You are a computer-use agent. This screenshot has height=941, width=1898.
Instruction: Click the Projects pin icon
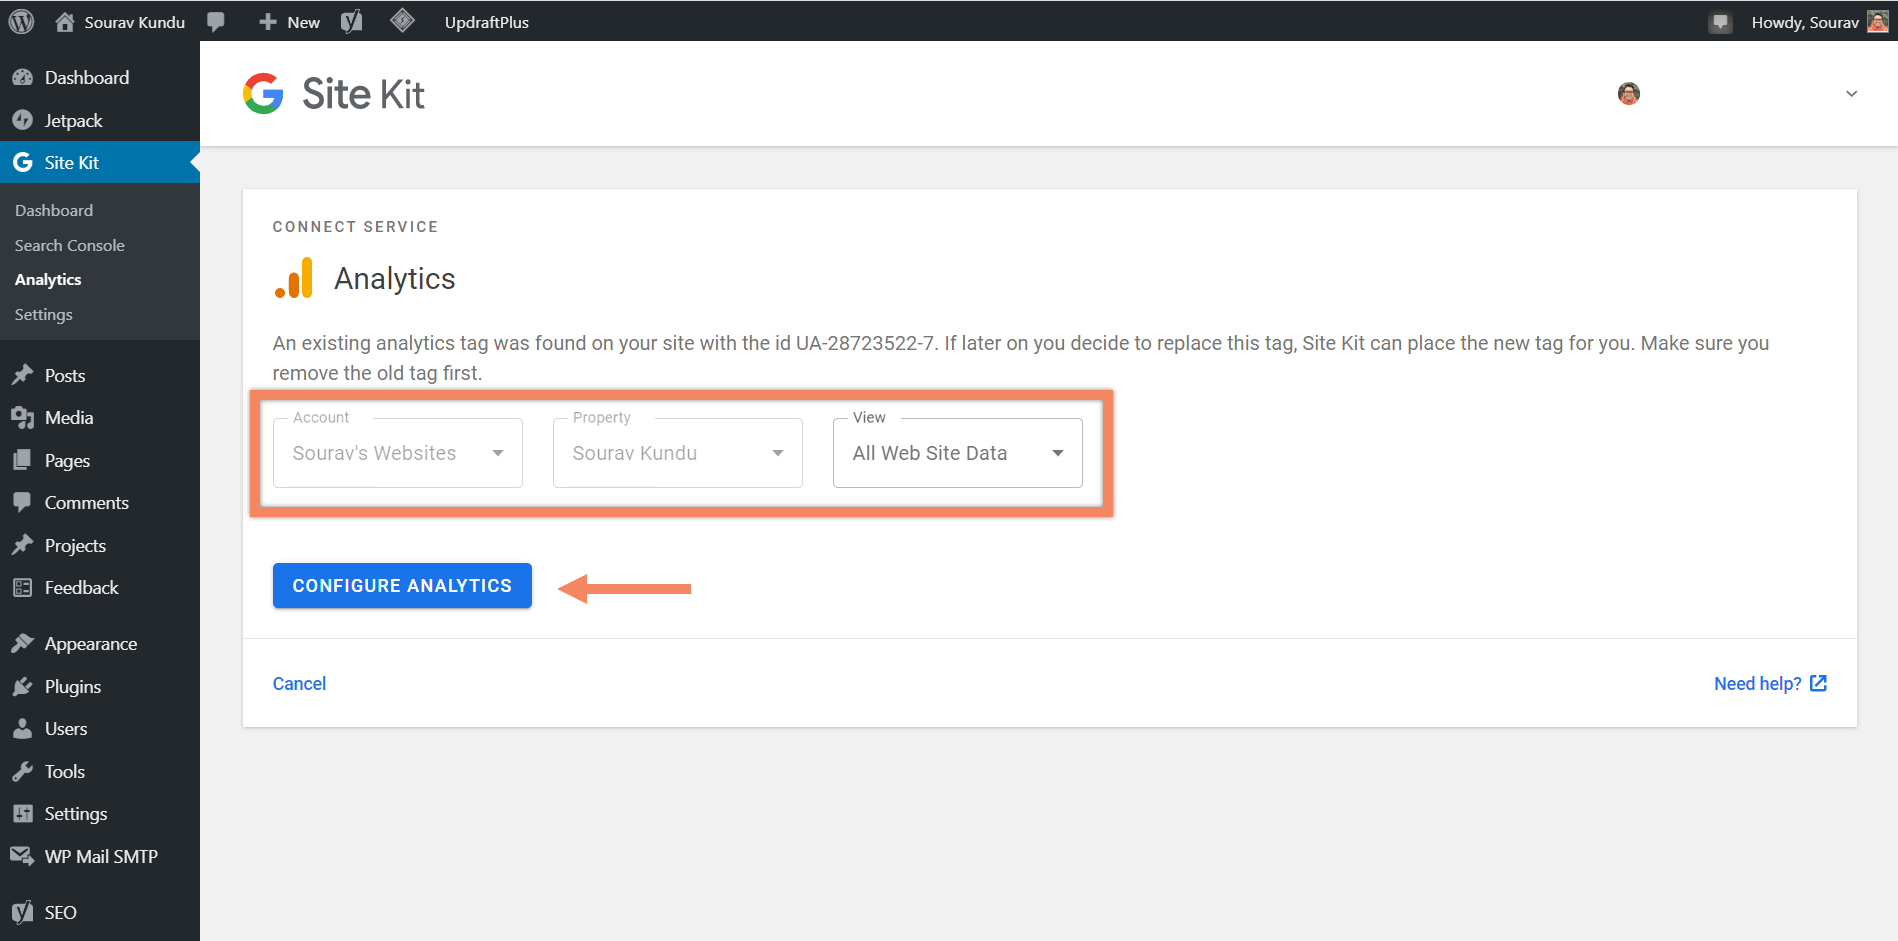point(22,545)
